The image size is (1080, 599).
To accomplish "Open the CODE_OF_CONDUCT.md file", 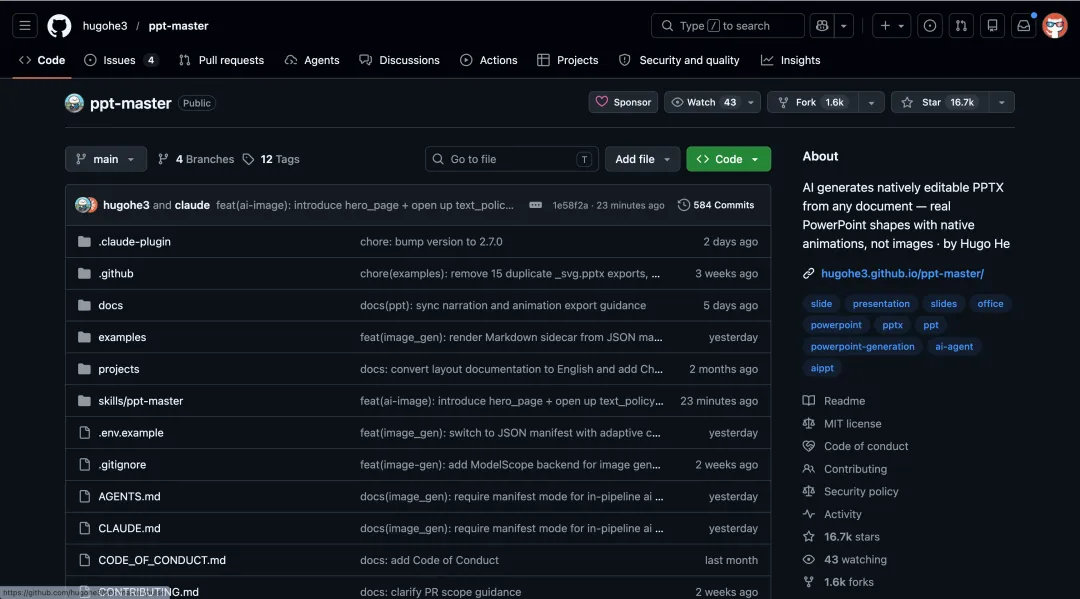I will click(162, 560).
